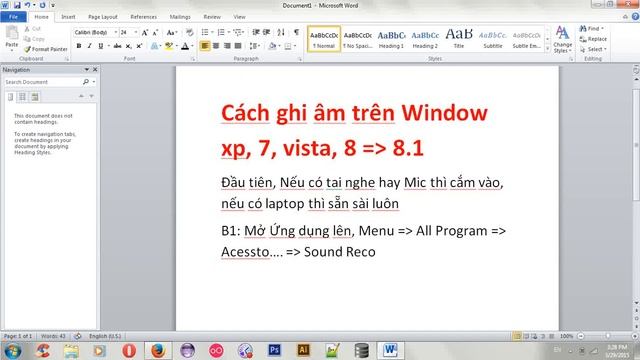Apply strikethrough formatting
This screenshot has width=640, height=360.
click(118, 46)
